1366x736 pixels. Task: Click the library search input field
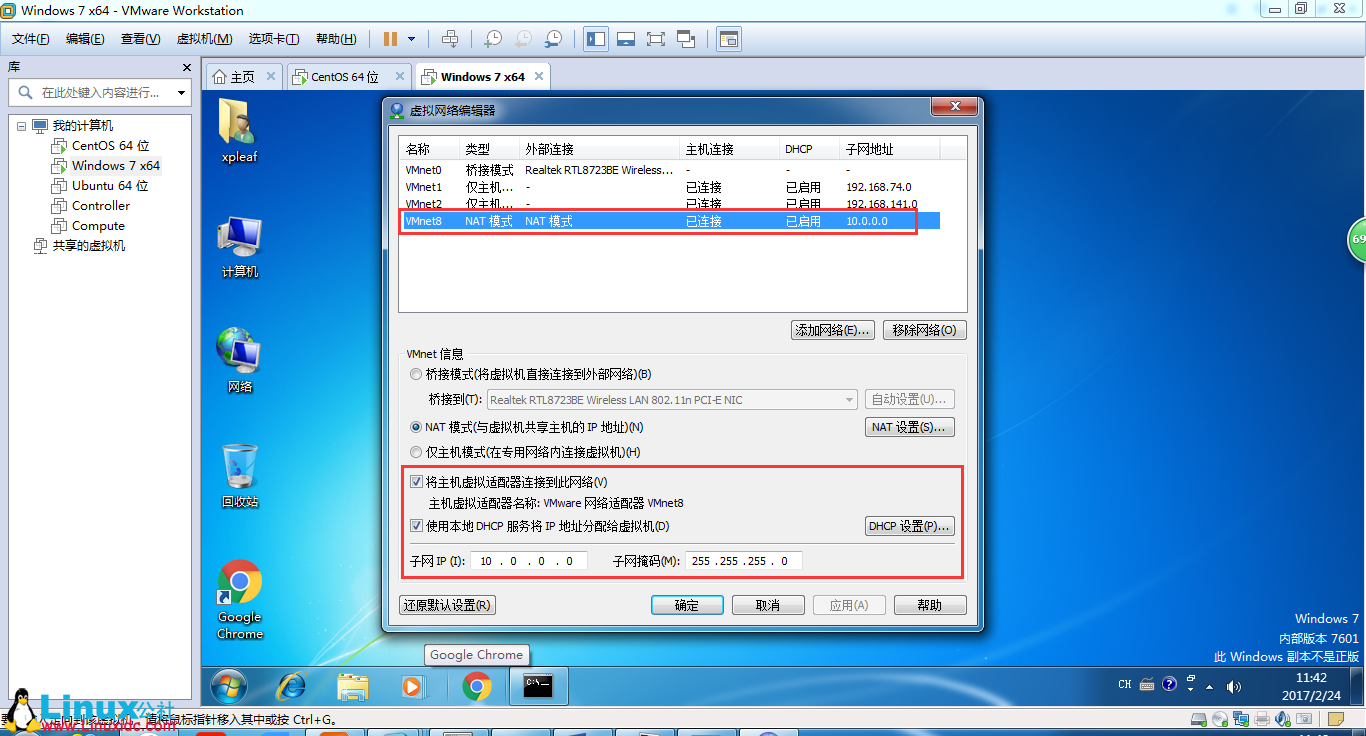(x=98, y=92)
